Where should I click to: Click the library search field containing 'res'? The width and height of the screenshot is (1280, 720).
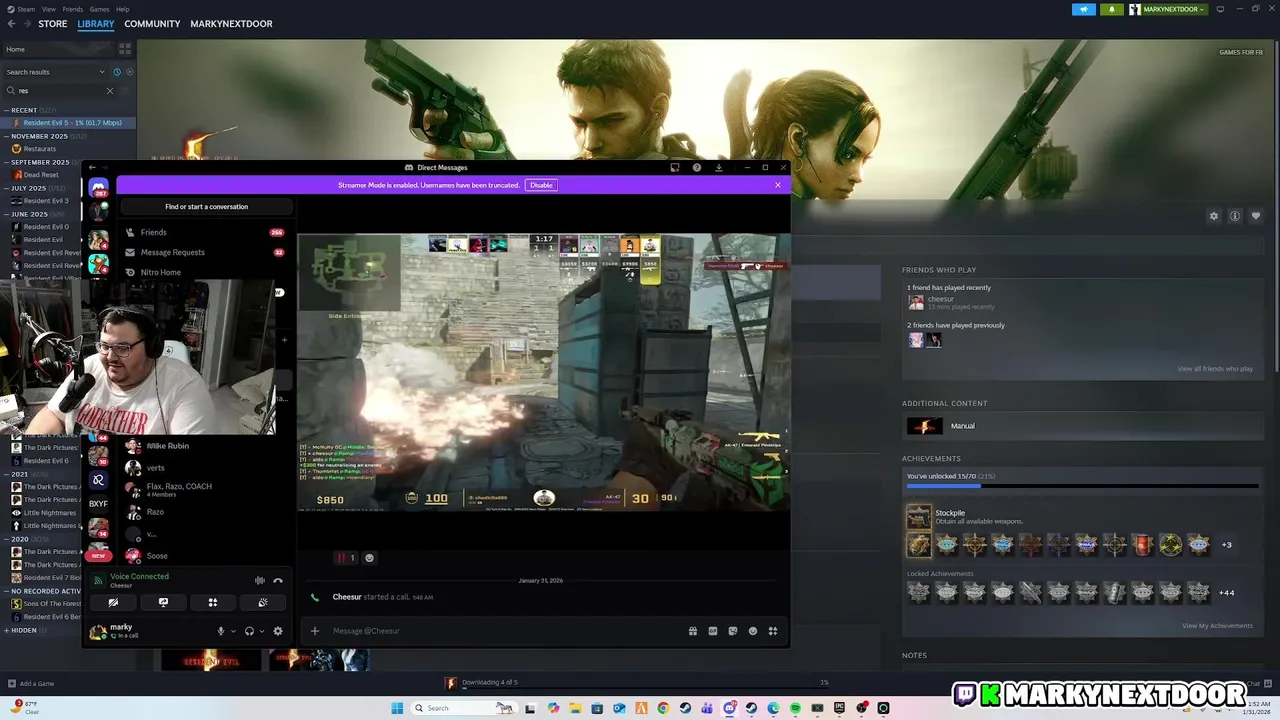point(59,91)
